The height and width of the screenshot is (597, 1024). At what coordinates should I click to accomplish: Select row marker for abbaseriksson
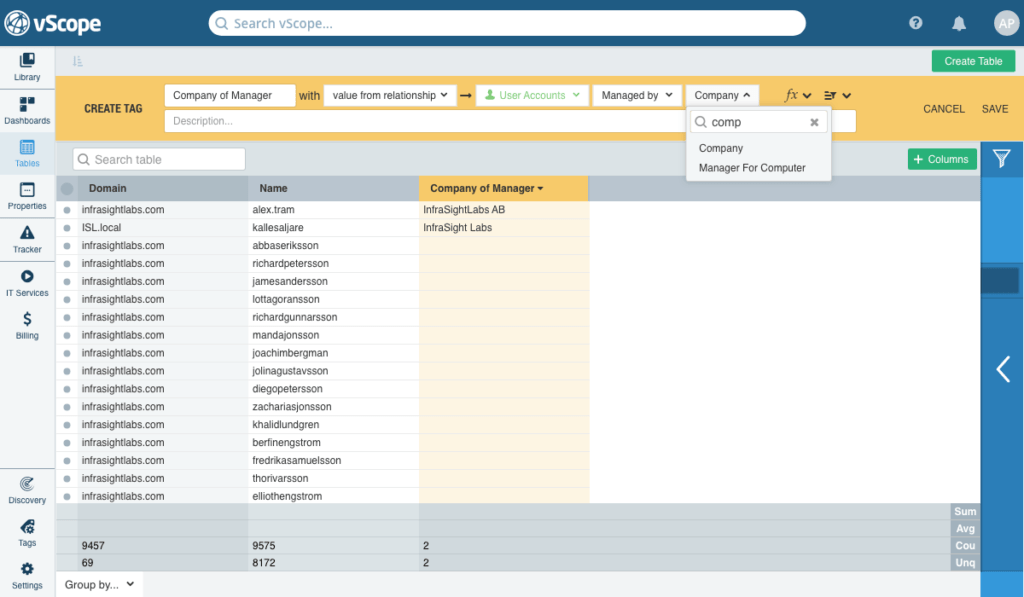coord(67,246)
